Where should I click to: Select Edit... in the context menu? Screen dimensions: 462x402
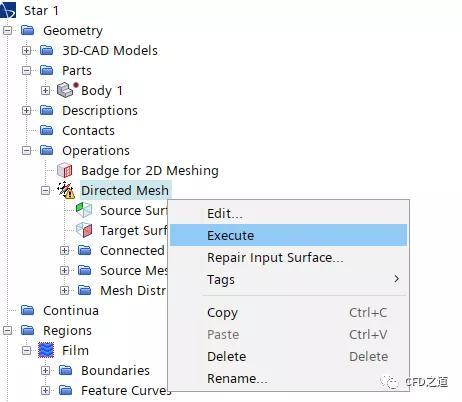225,213
